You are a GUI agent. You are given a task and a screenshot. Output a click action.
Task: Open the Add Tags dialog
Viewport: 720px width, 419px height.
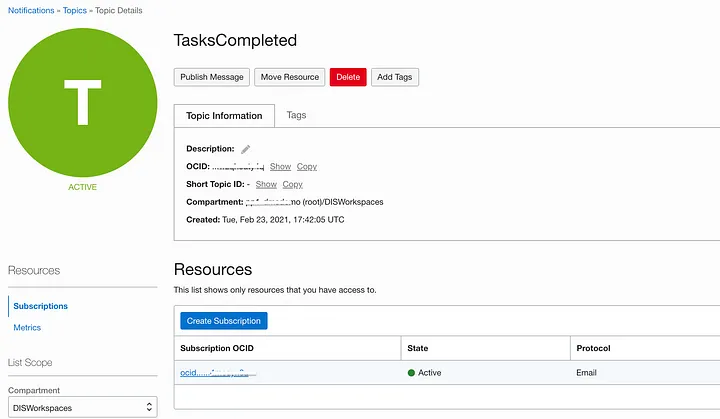pos(395,77)
